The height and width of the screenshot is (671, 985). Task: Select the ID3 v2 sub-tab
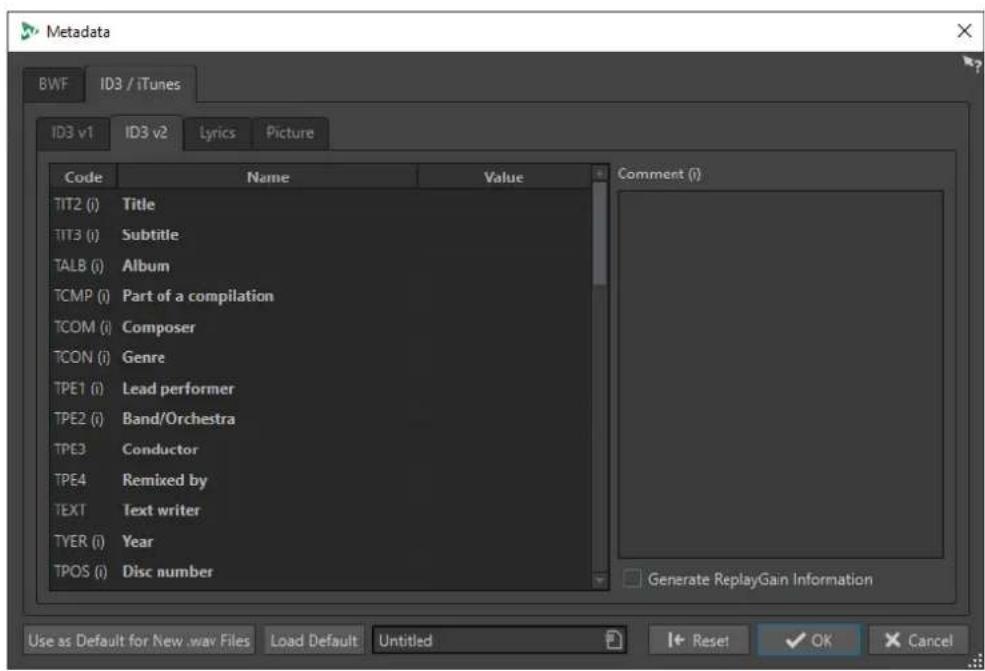146,133
